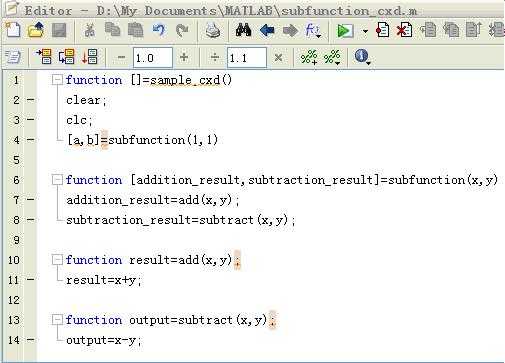Go back with blue arrow

point(267,30)
